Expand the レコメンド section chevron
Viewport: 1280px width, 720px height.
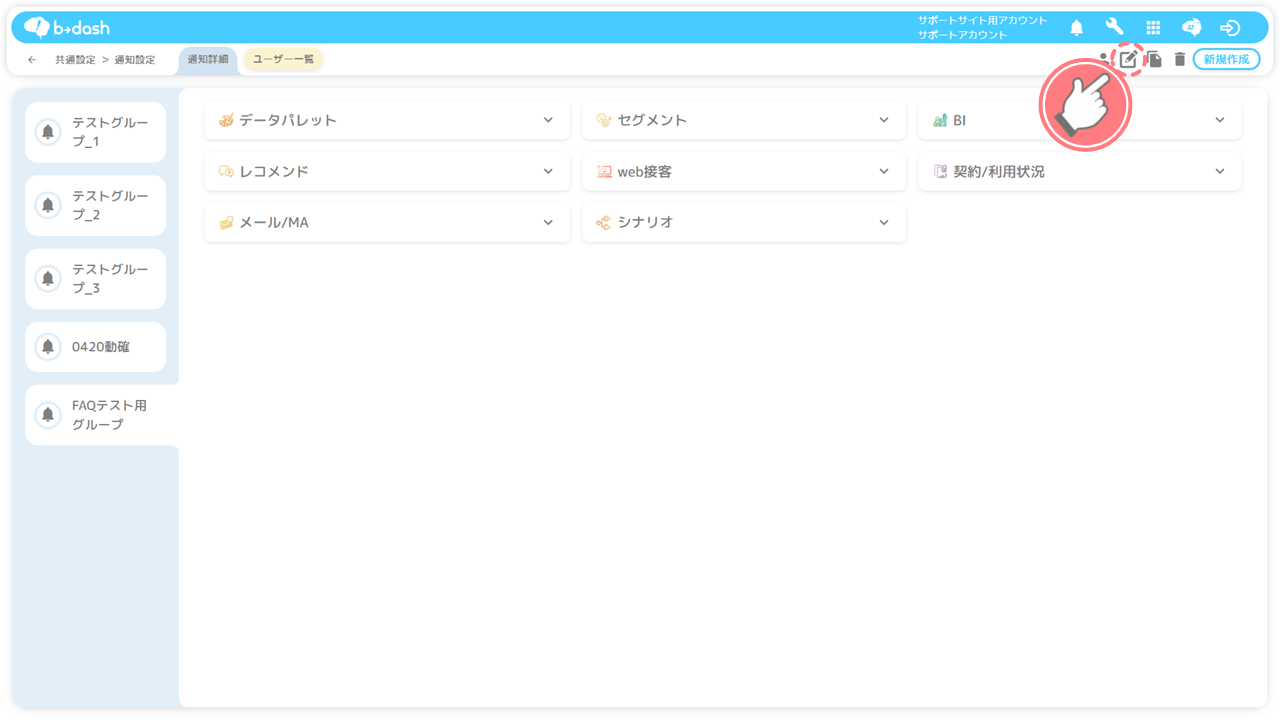click(x=548, y=172)
